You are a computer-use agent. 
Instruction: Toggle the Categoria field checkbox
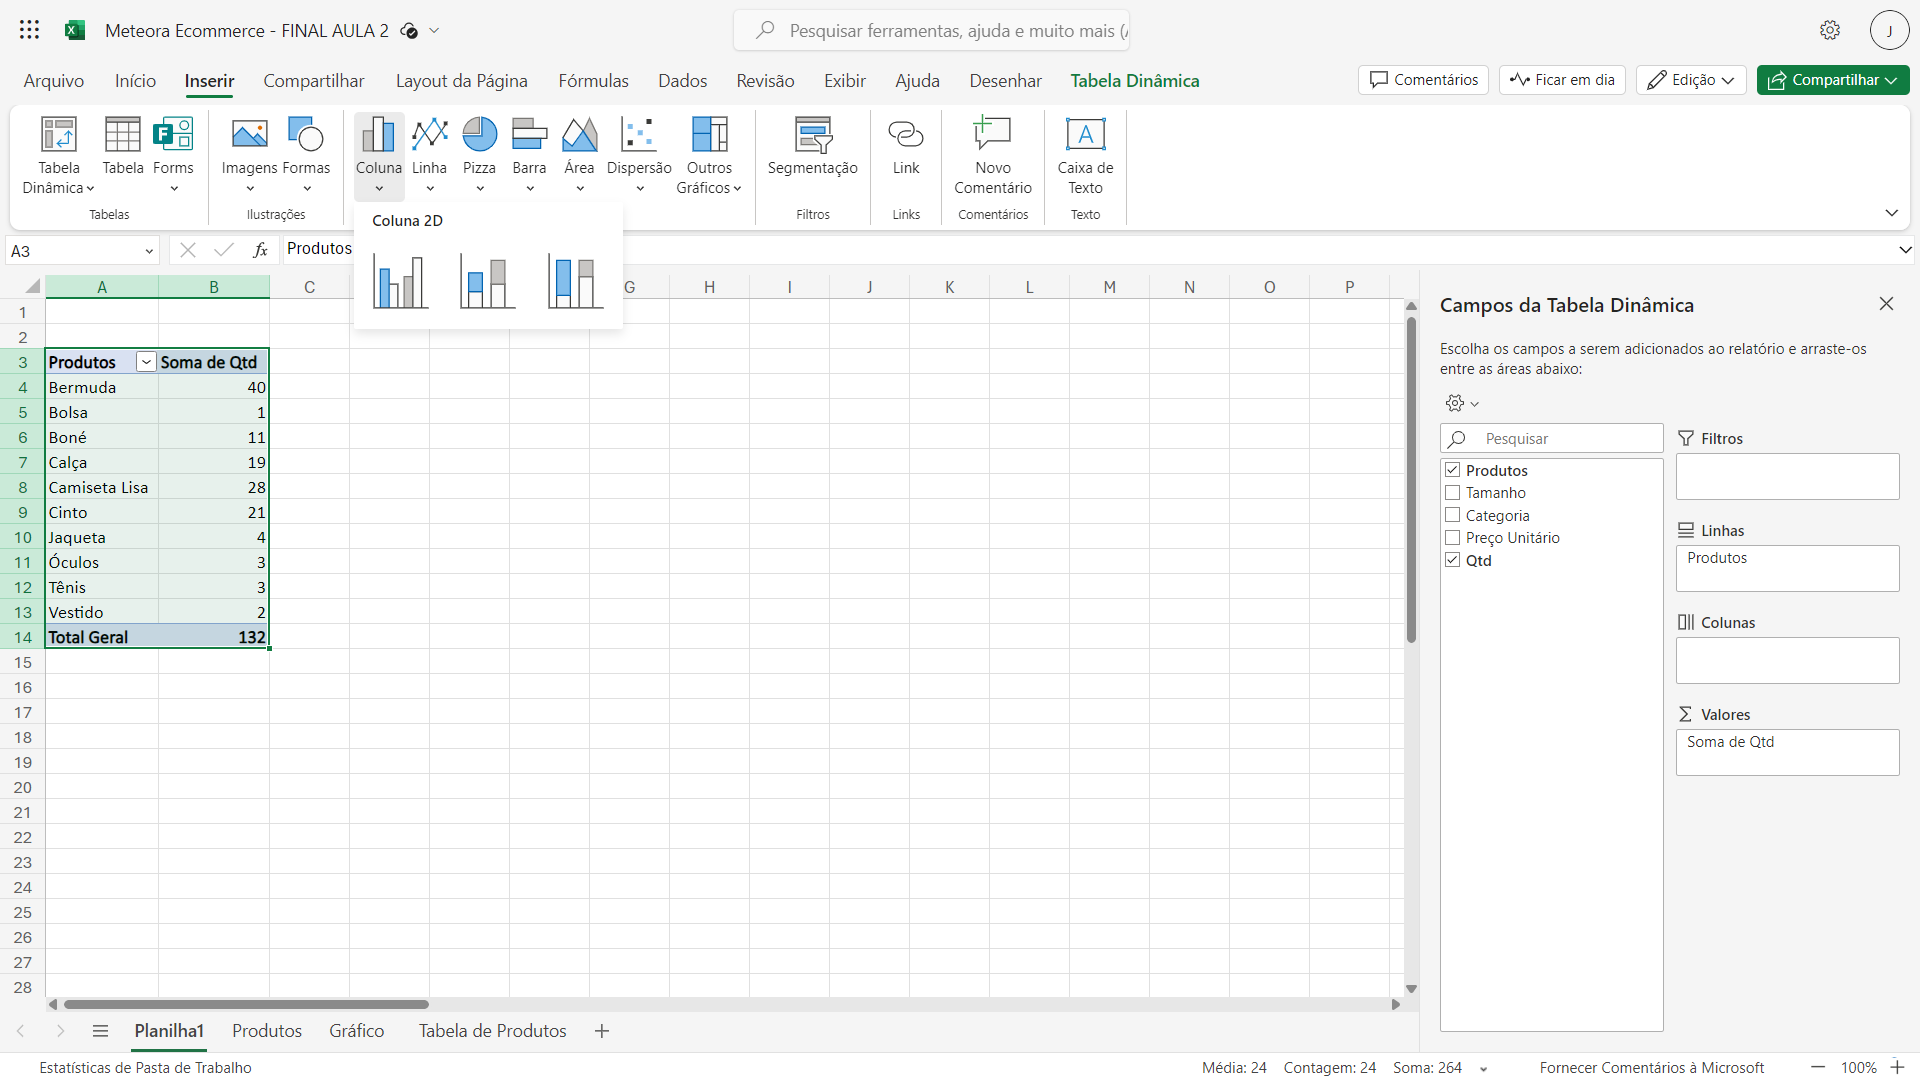point(1452,514)
